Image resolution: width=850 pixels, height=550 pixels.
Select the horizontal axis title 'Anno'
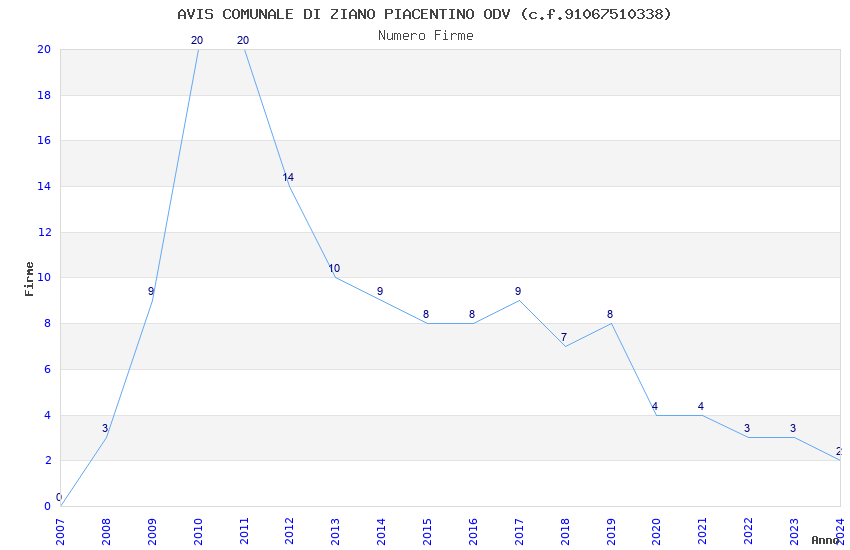tap(825, 540)
